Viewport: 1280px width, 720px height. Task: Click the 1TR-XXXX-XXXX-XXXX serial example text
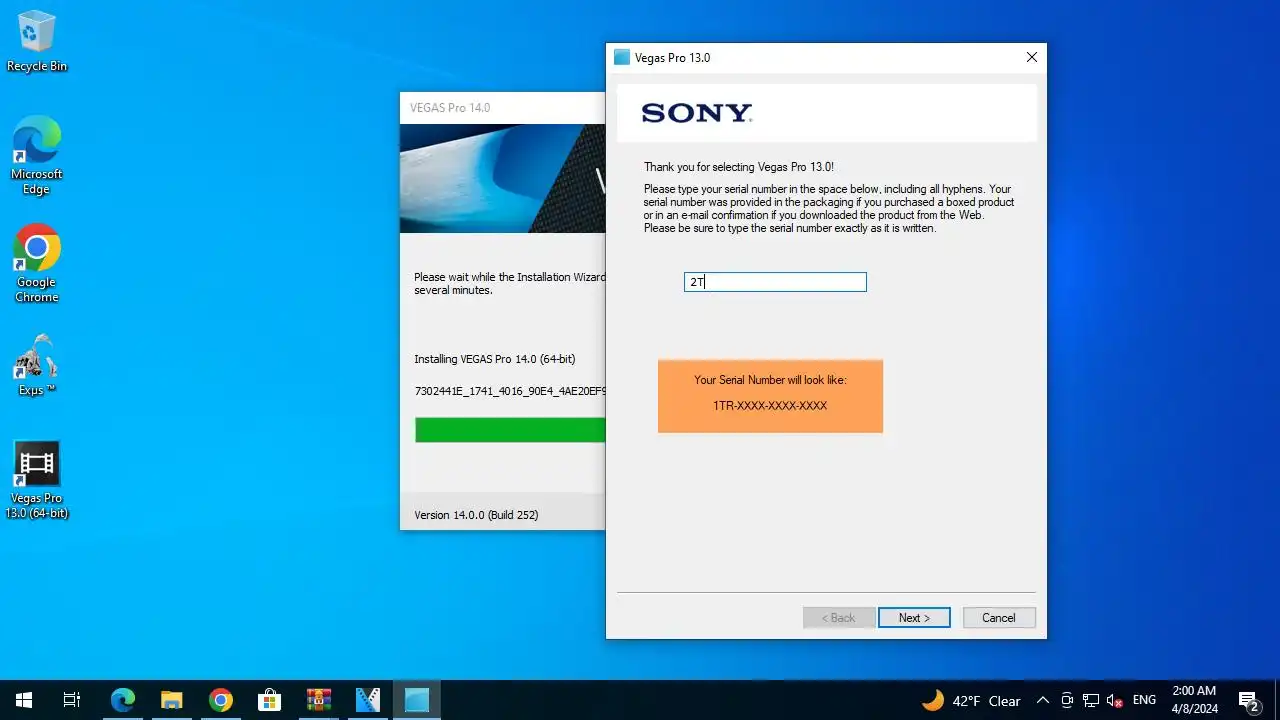coord(770,406)
